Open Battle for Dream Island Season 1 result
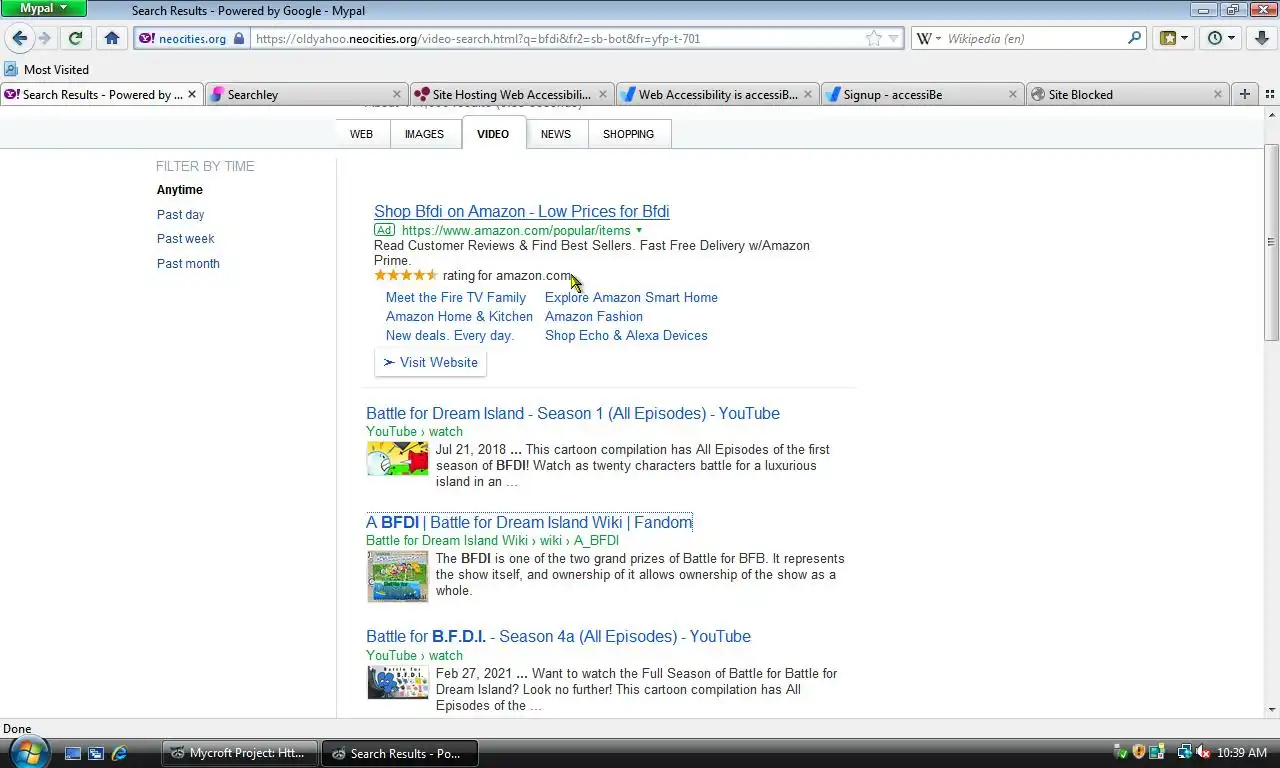 pyautogui.click(x=573, y=413)
